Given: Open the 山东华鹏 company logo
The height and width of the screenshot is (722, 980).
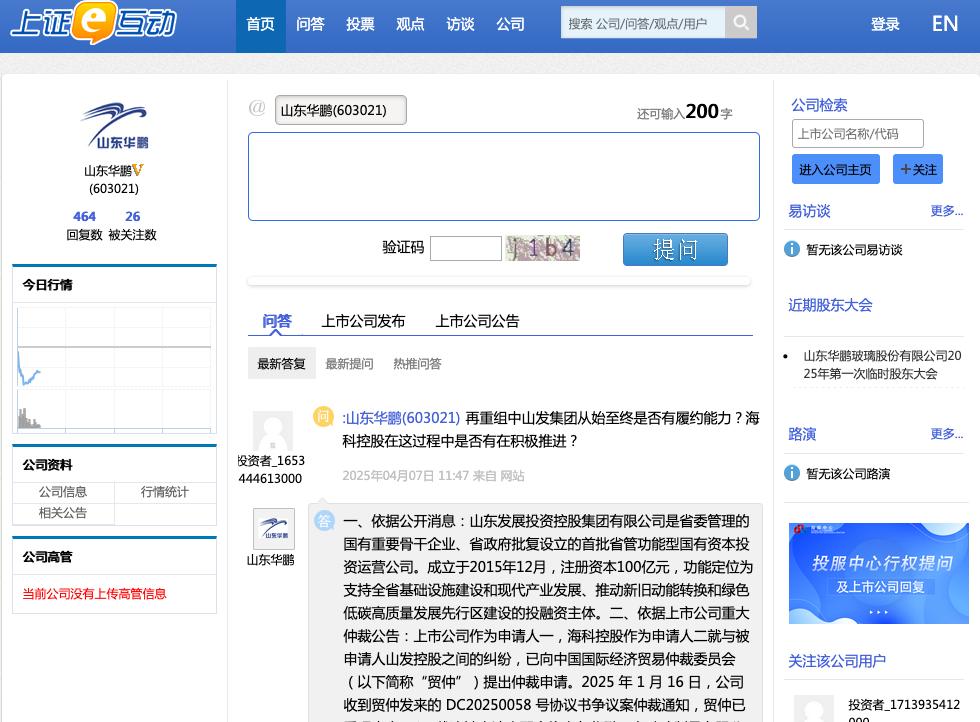Looking at the screenshot, I should 114,126.
